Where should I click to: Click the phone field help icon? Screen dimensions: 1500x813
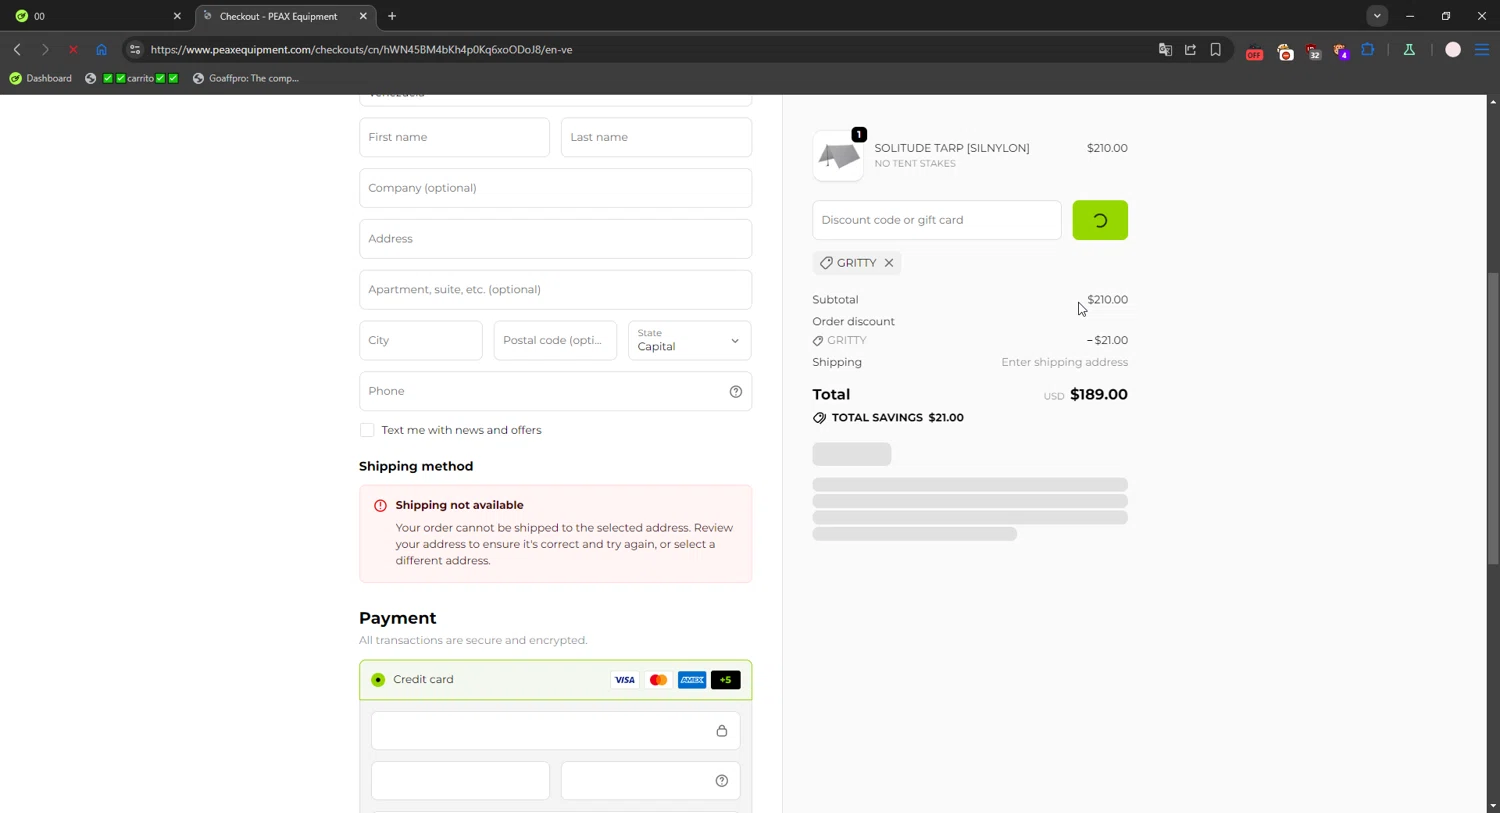(x=736, y=391)
